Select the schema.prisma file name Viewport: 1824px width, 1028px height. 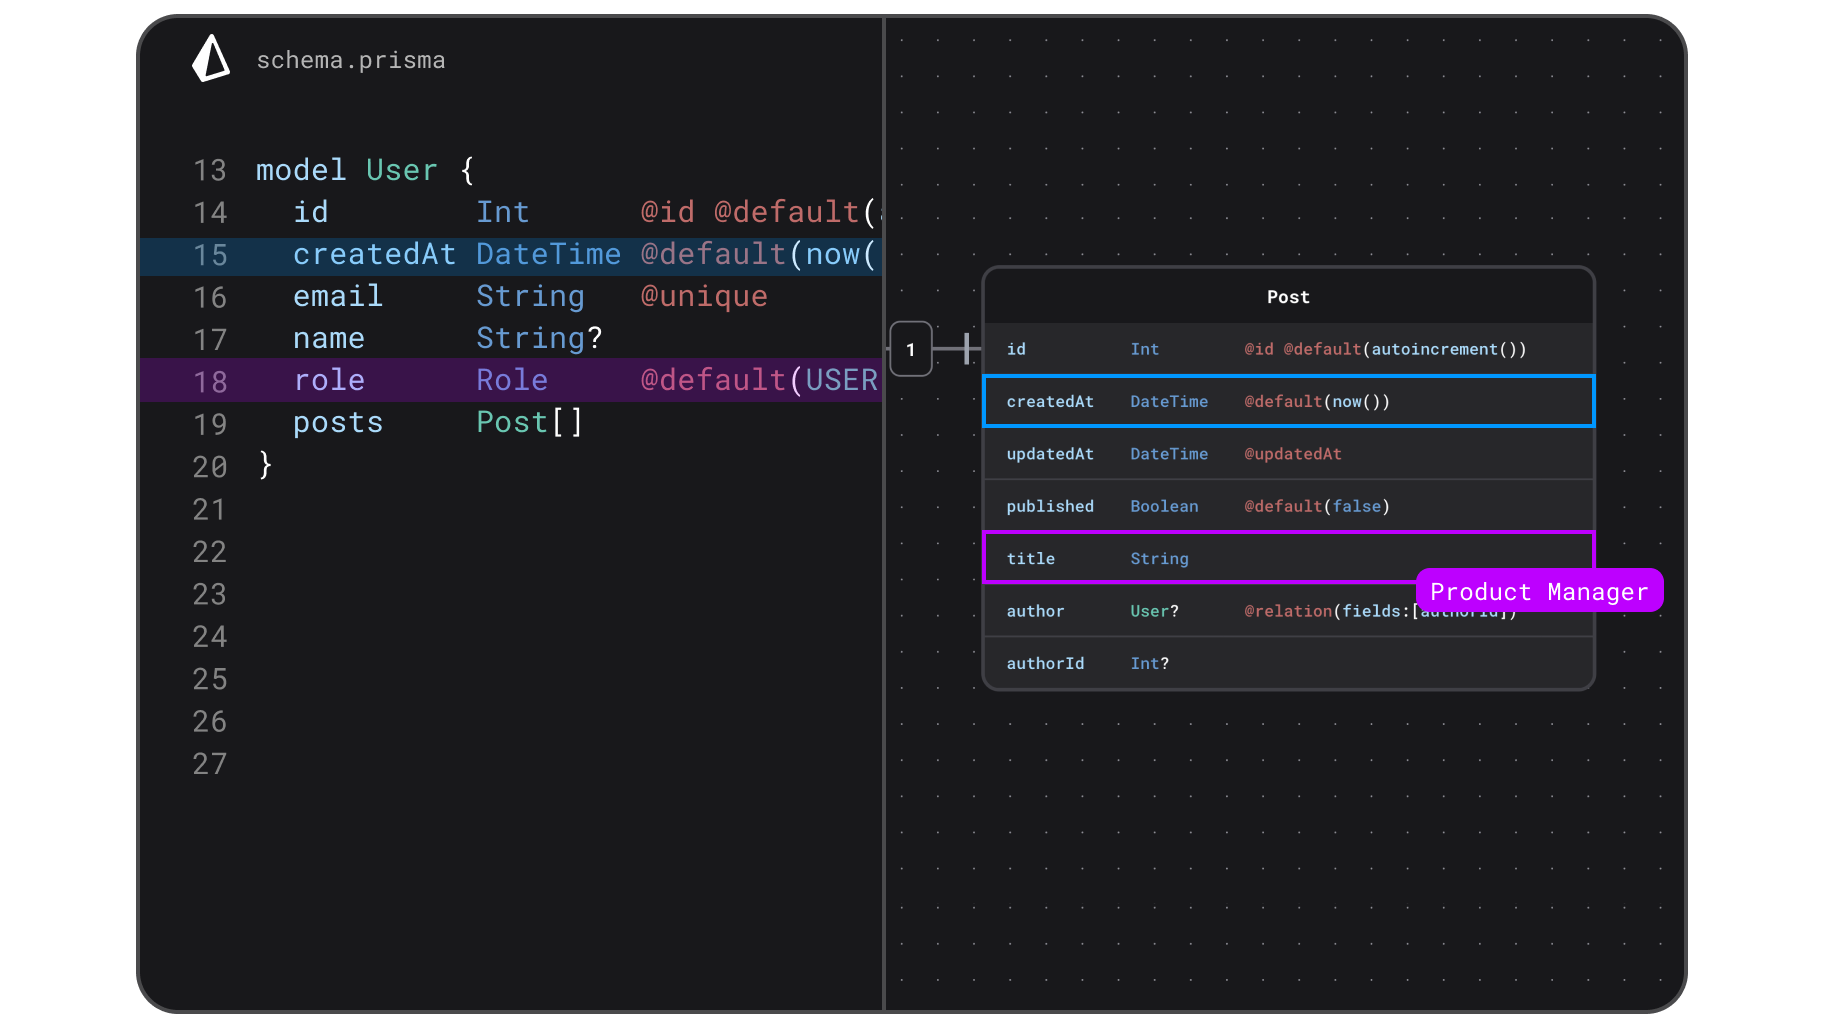(x=351, y=60)
